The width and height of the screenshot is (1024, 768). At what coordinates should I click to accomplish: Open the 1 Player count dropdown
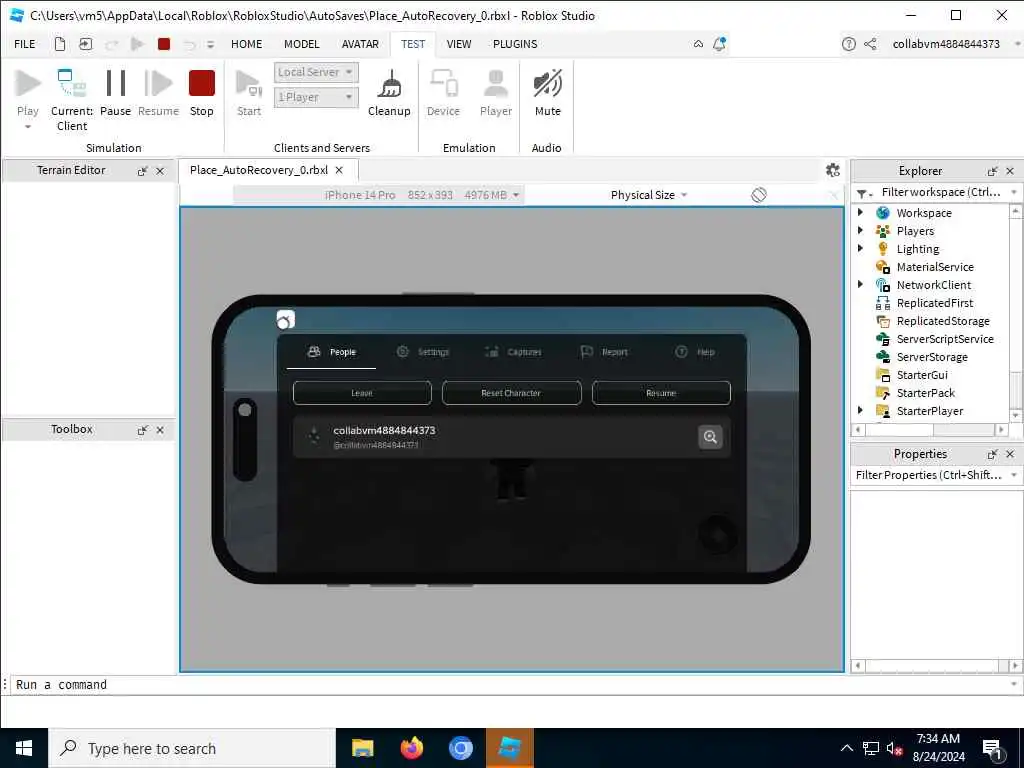click(x=316, y=97)
